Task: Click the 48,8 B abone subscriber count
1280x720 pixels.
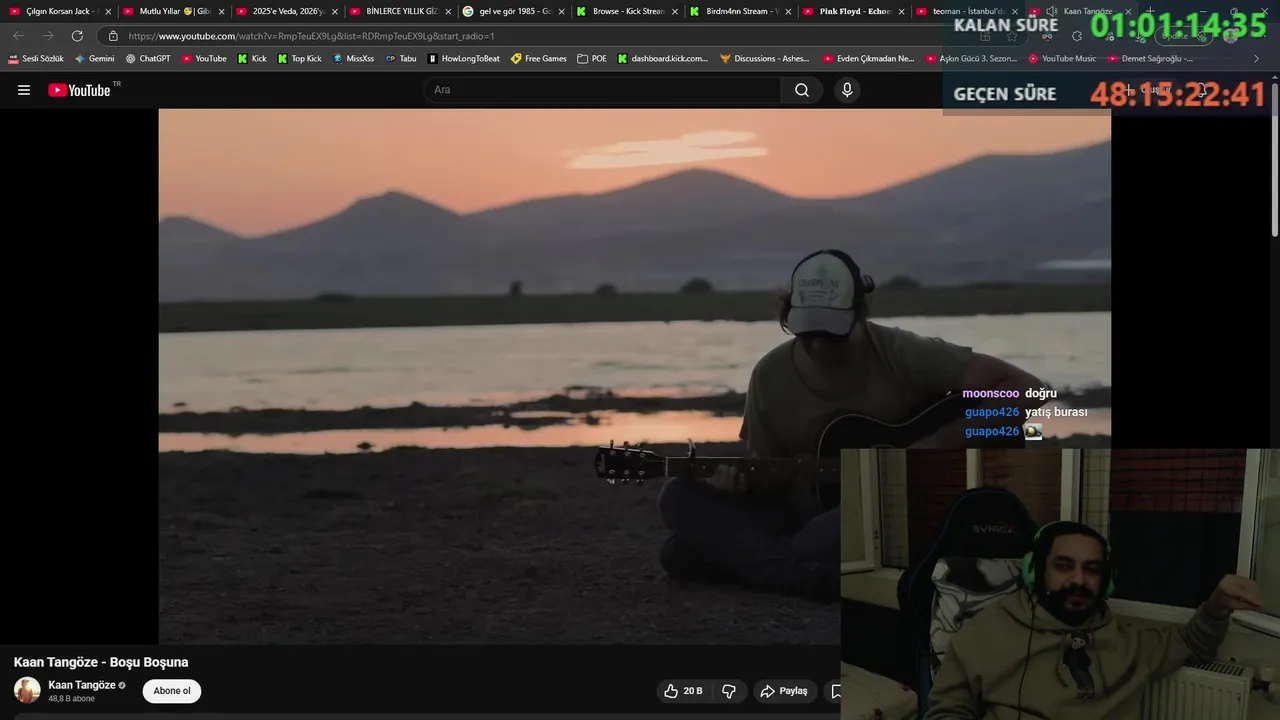Action: pyautogui.click(x=72, y=699)
